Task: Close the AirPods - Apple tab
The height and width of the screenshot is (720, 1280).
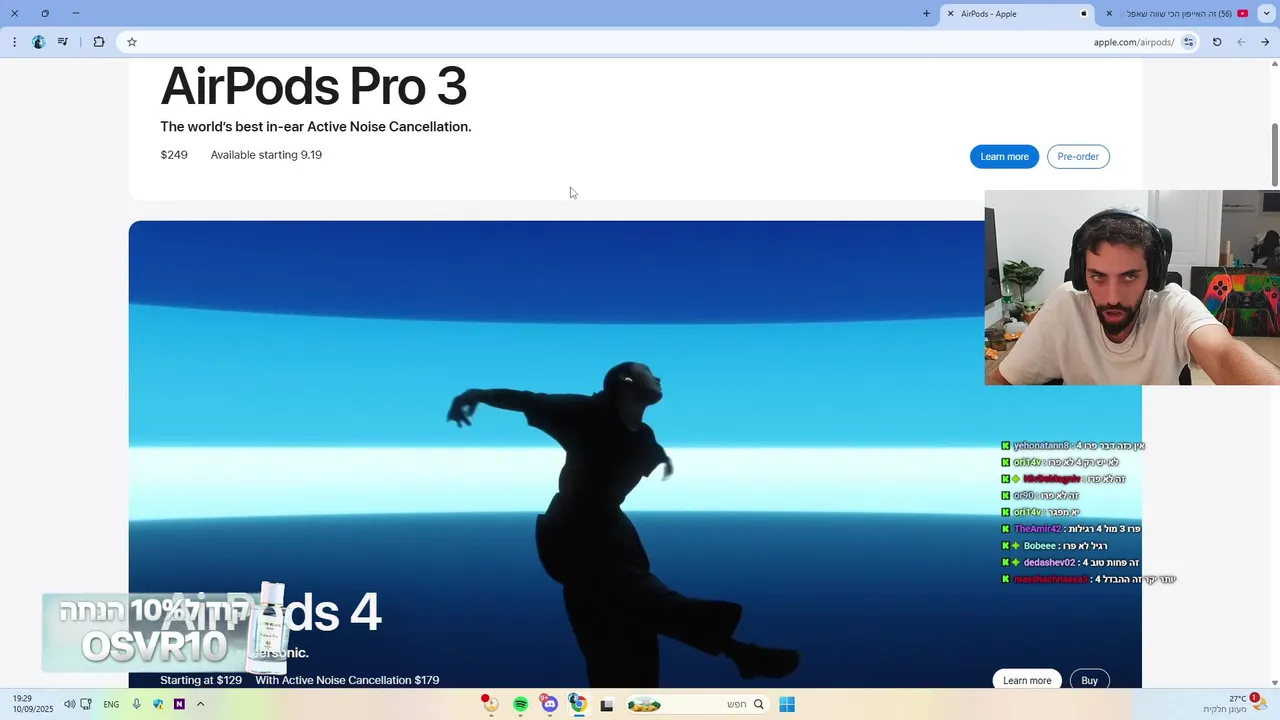Action: [x=950, y=14]
